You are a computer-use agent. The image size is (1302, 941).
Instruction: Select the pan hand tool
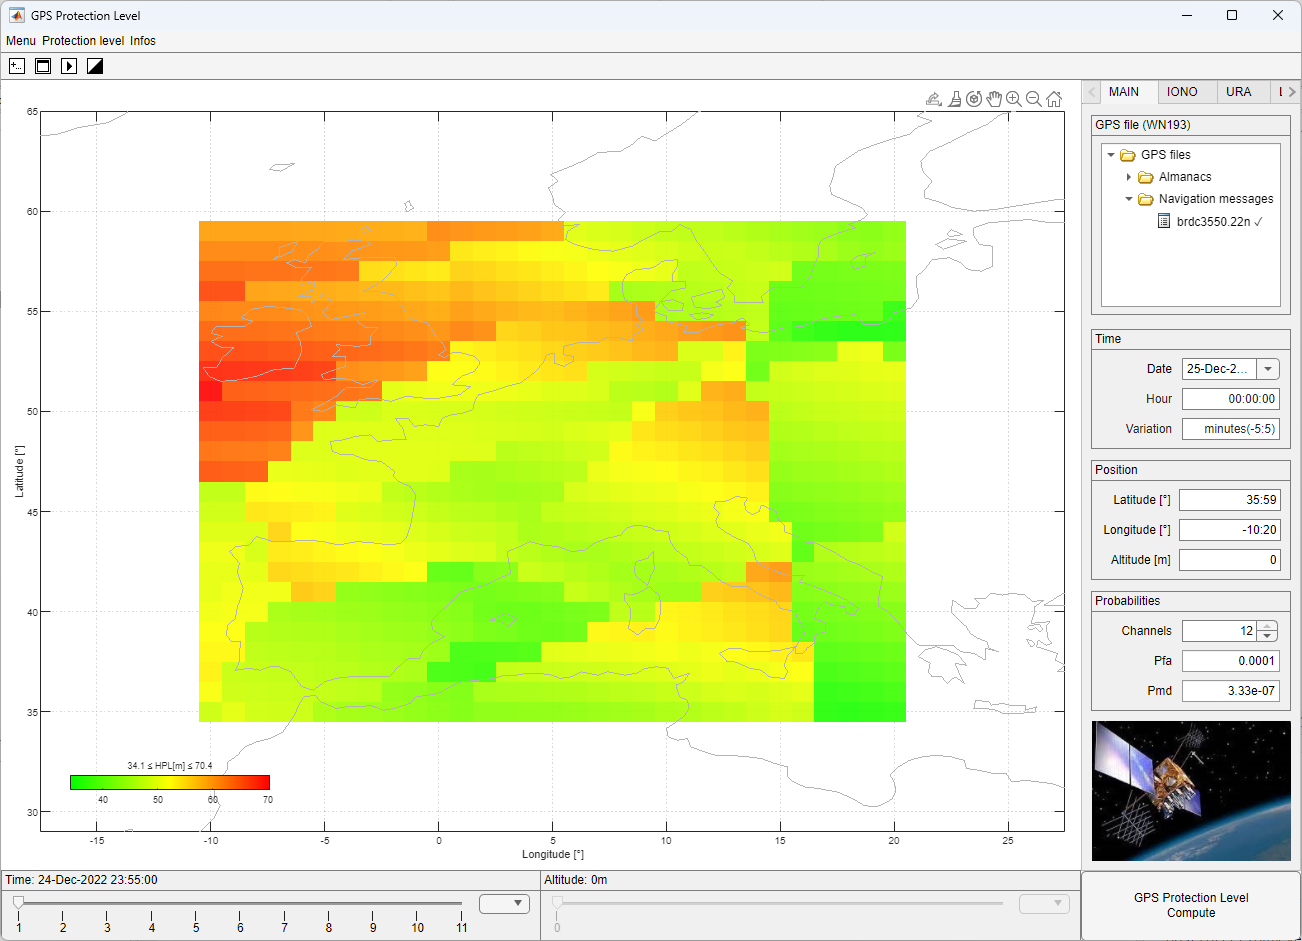(994, 98)
